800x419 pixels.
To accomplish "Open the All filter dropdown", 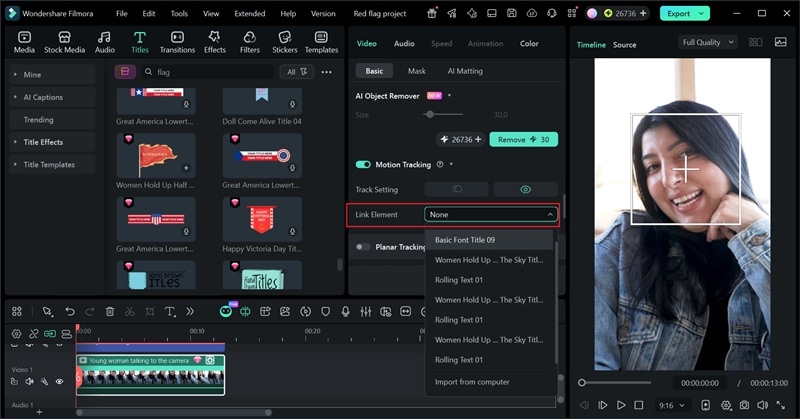I will coord(296,72).
